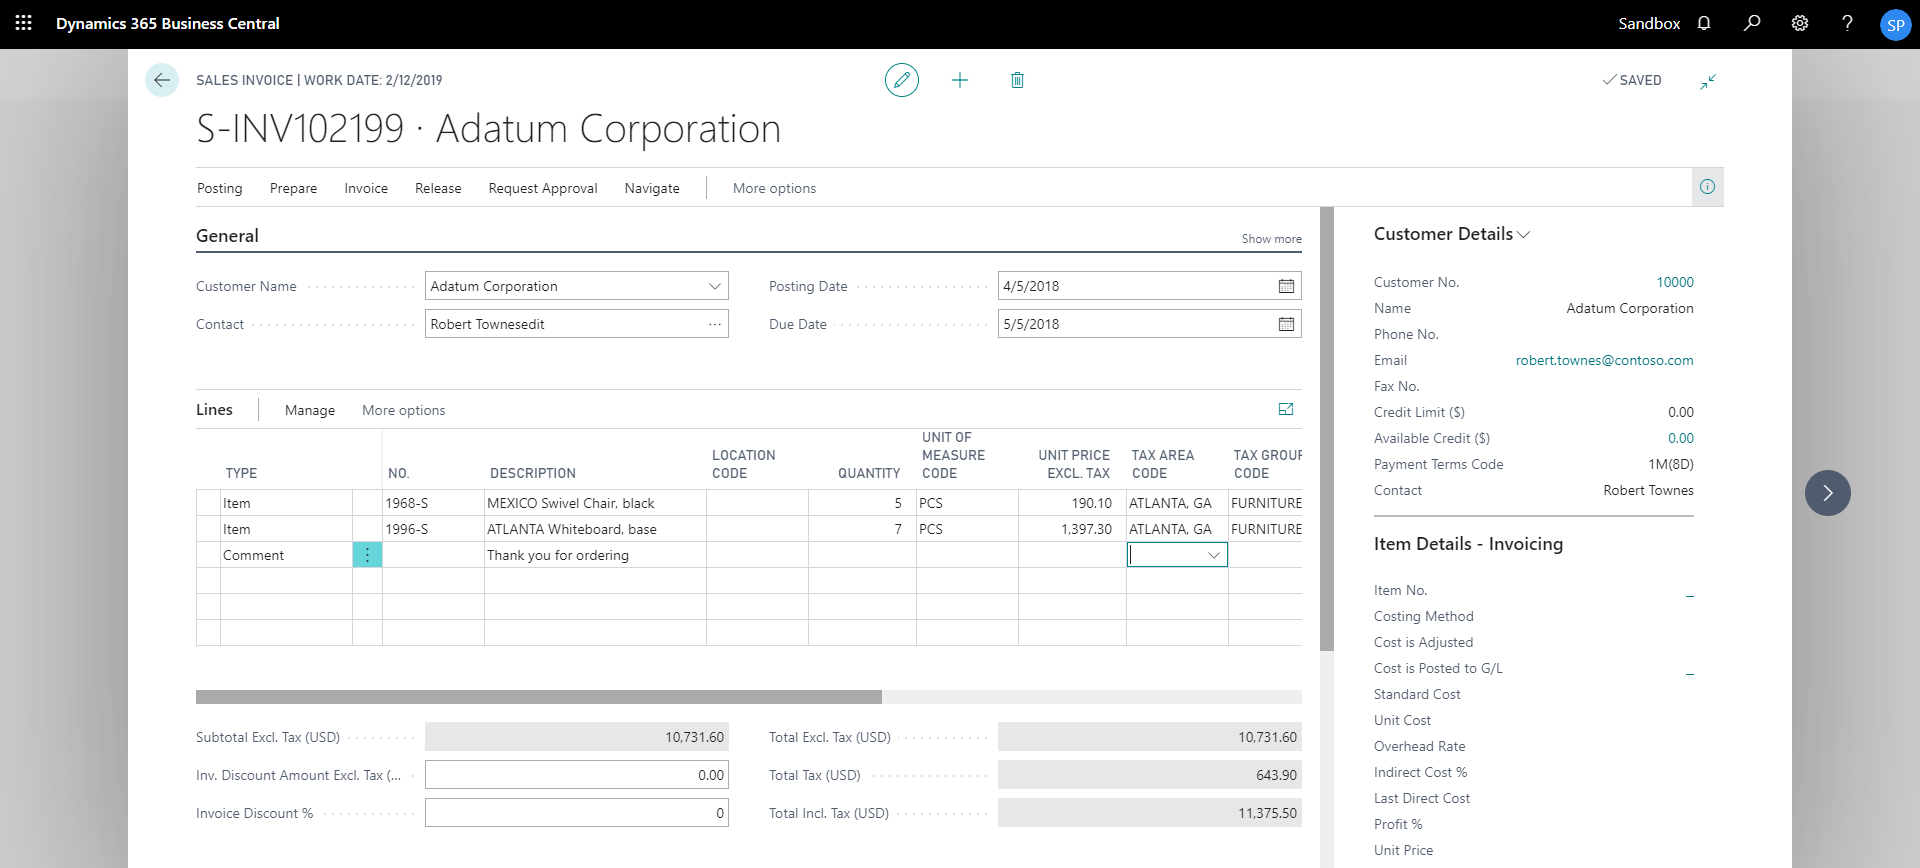Click the back arrow button

pyautogui.click(x=162, y=80)
